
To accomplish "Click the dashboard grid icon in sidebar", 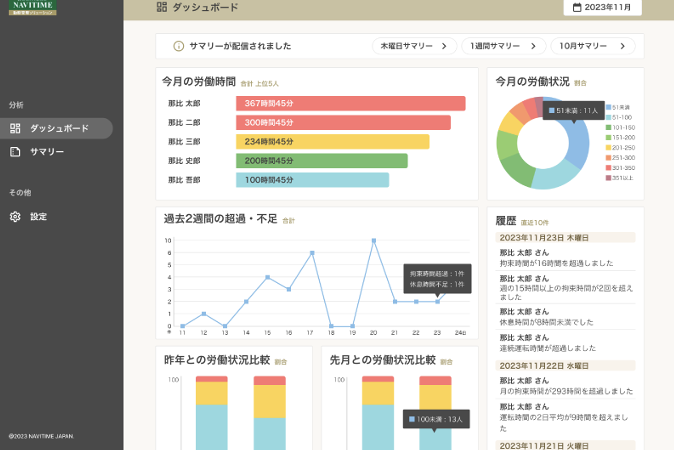I will [x=15, y=128].
